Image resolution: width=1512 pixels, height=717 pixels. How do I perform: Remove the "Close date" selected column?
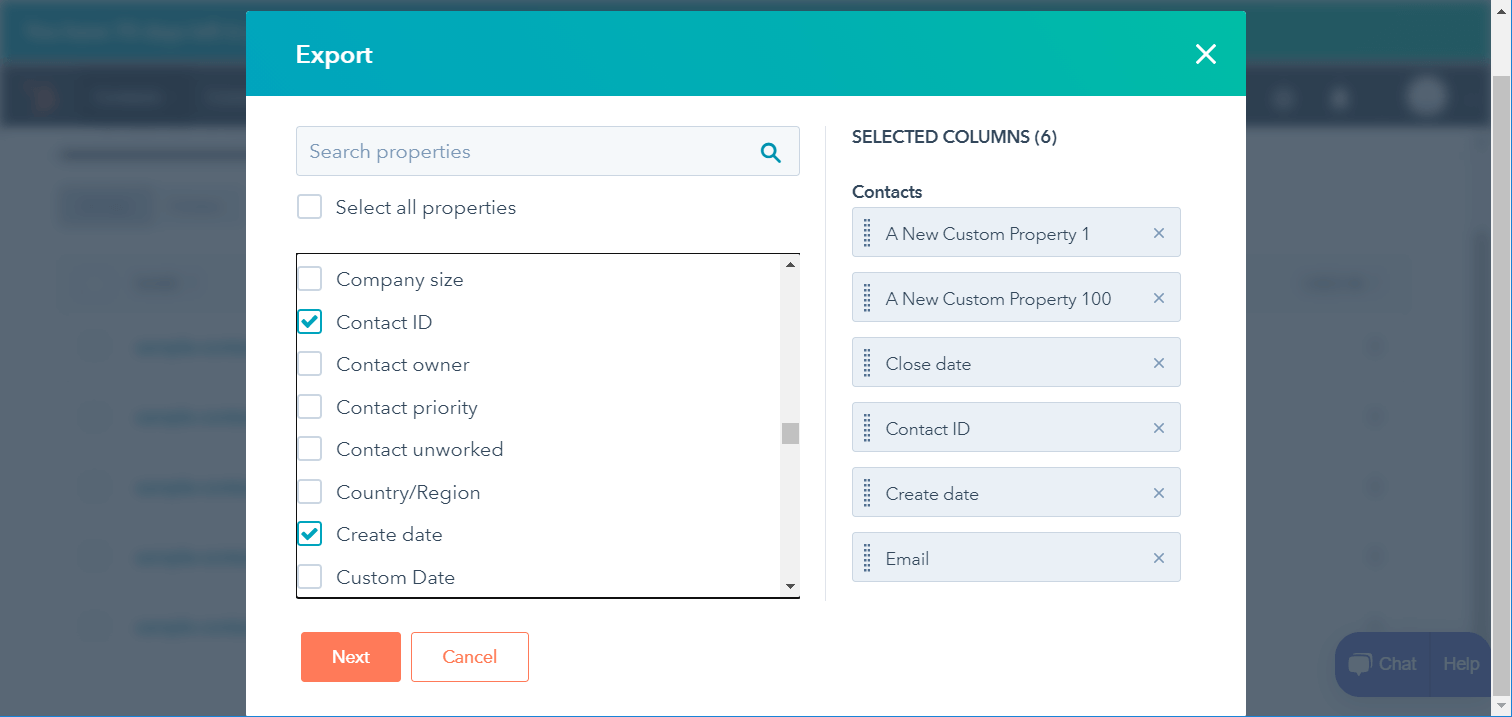(1158, 362)
